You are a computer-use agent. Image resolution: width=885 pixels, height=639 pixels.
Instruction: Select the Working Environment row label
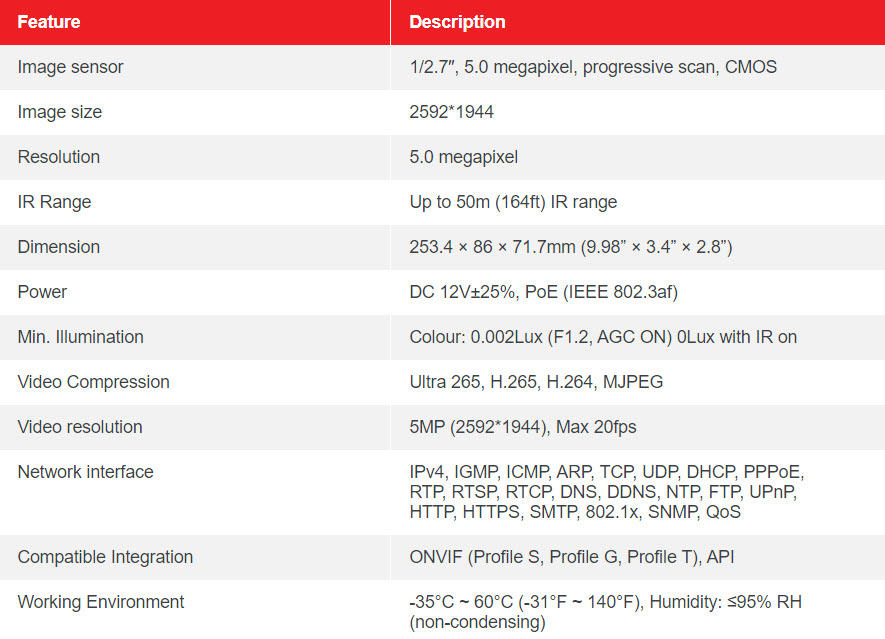tap(101, 602)
